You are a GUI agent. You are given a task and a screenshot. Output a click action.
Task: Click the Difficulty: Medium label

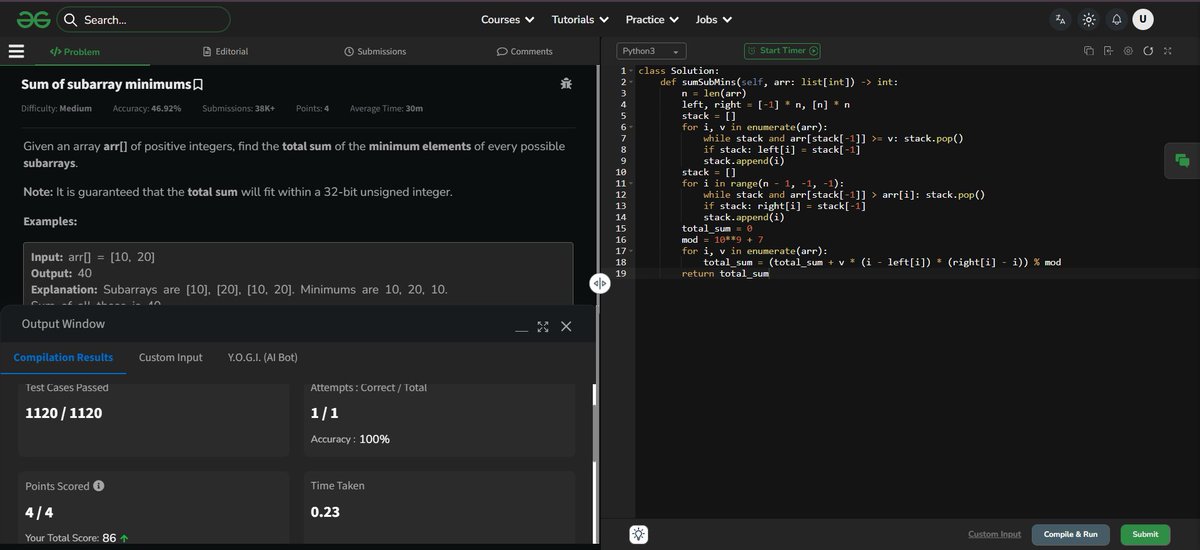(57, 108)
